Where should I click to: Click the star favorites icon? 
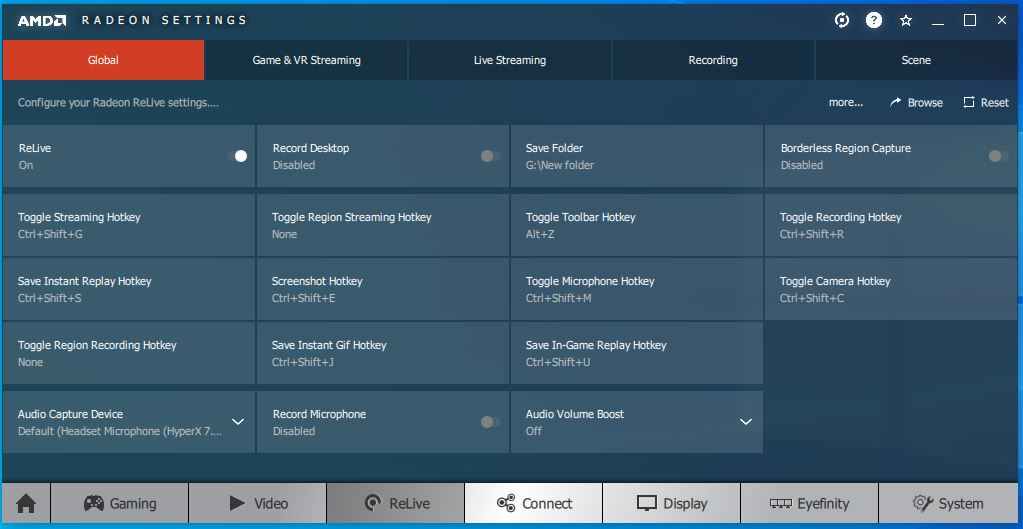pos(906,21)
